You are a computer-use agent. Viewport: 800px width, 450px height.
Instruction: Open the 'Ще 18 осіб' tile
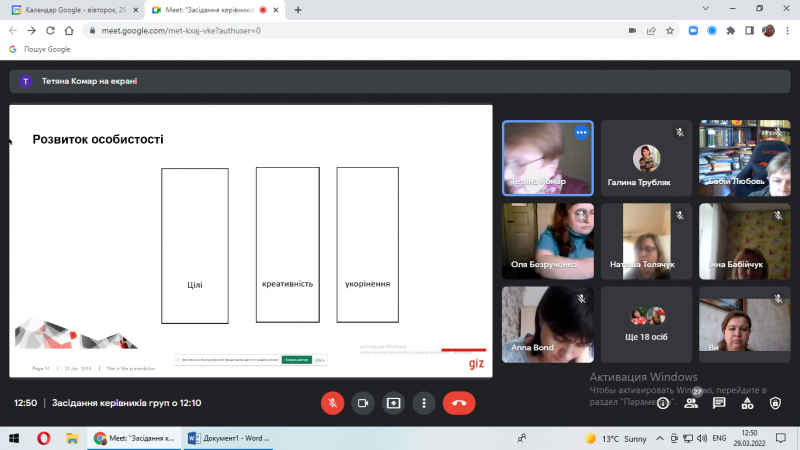pyautogui.click(x=646, y=324)
